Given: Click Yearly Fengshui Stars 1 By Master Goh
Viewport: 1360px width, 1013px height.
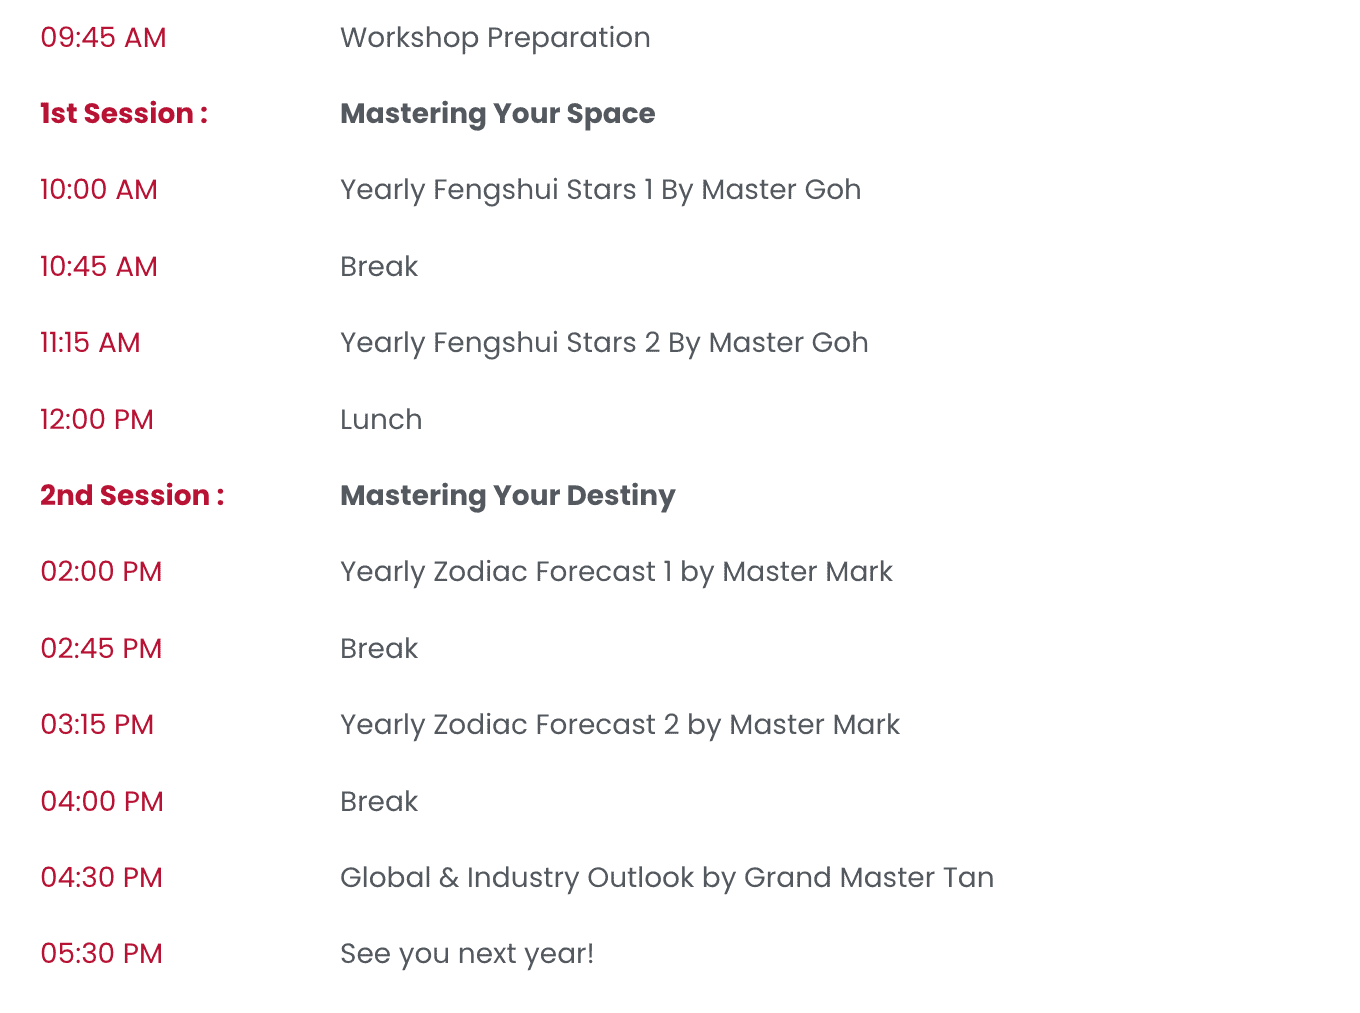Looking at the screenshot, I should point(600,190).
